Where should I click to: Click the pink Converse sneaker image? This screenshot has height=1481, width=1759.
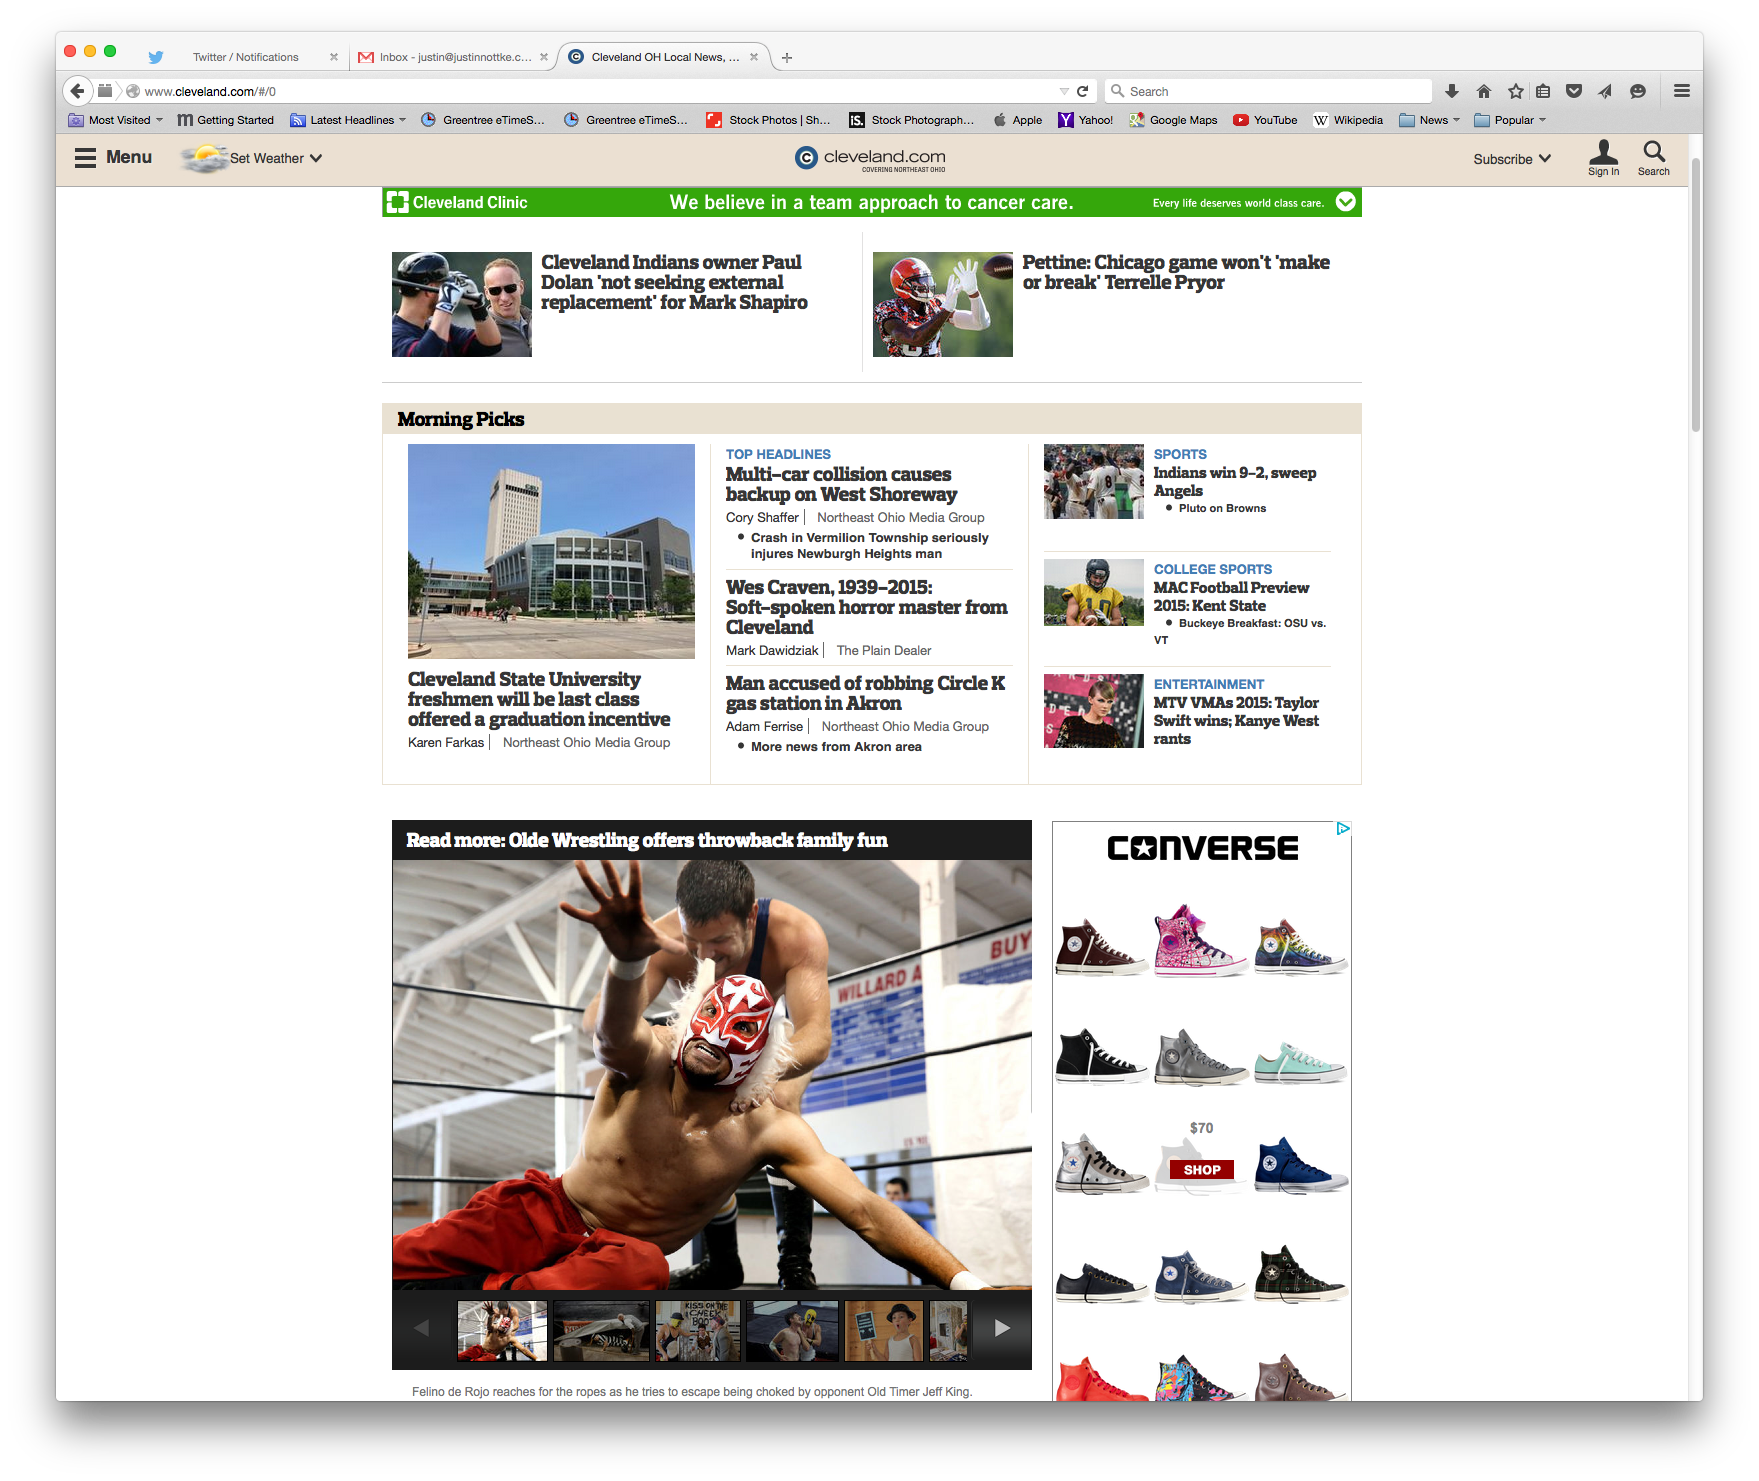pyautogui.click(x=1199, y=940)
